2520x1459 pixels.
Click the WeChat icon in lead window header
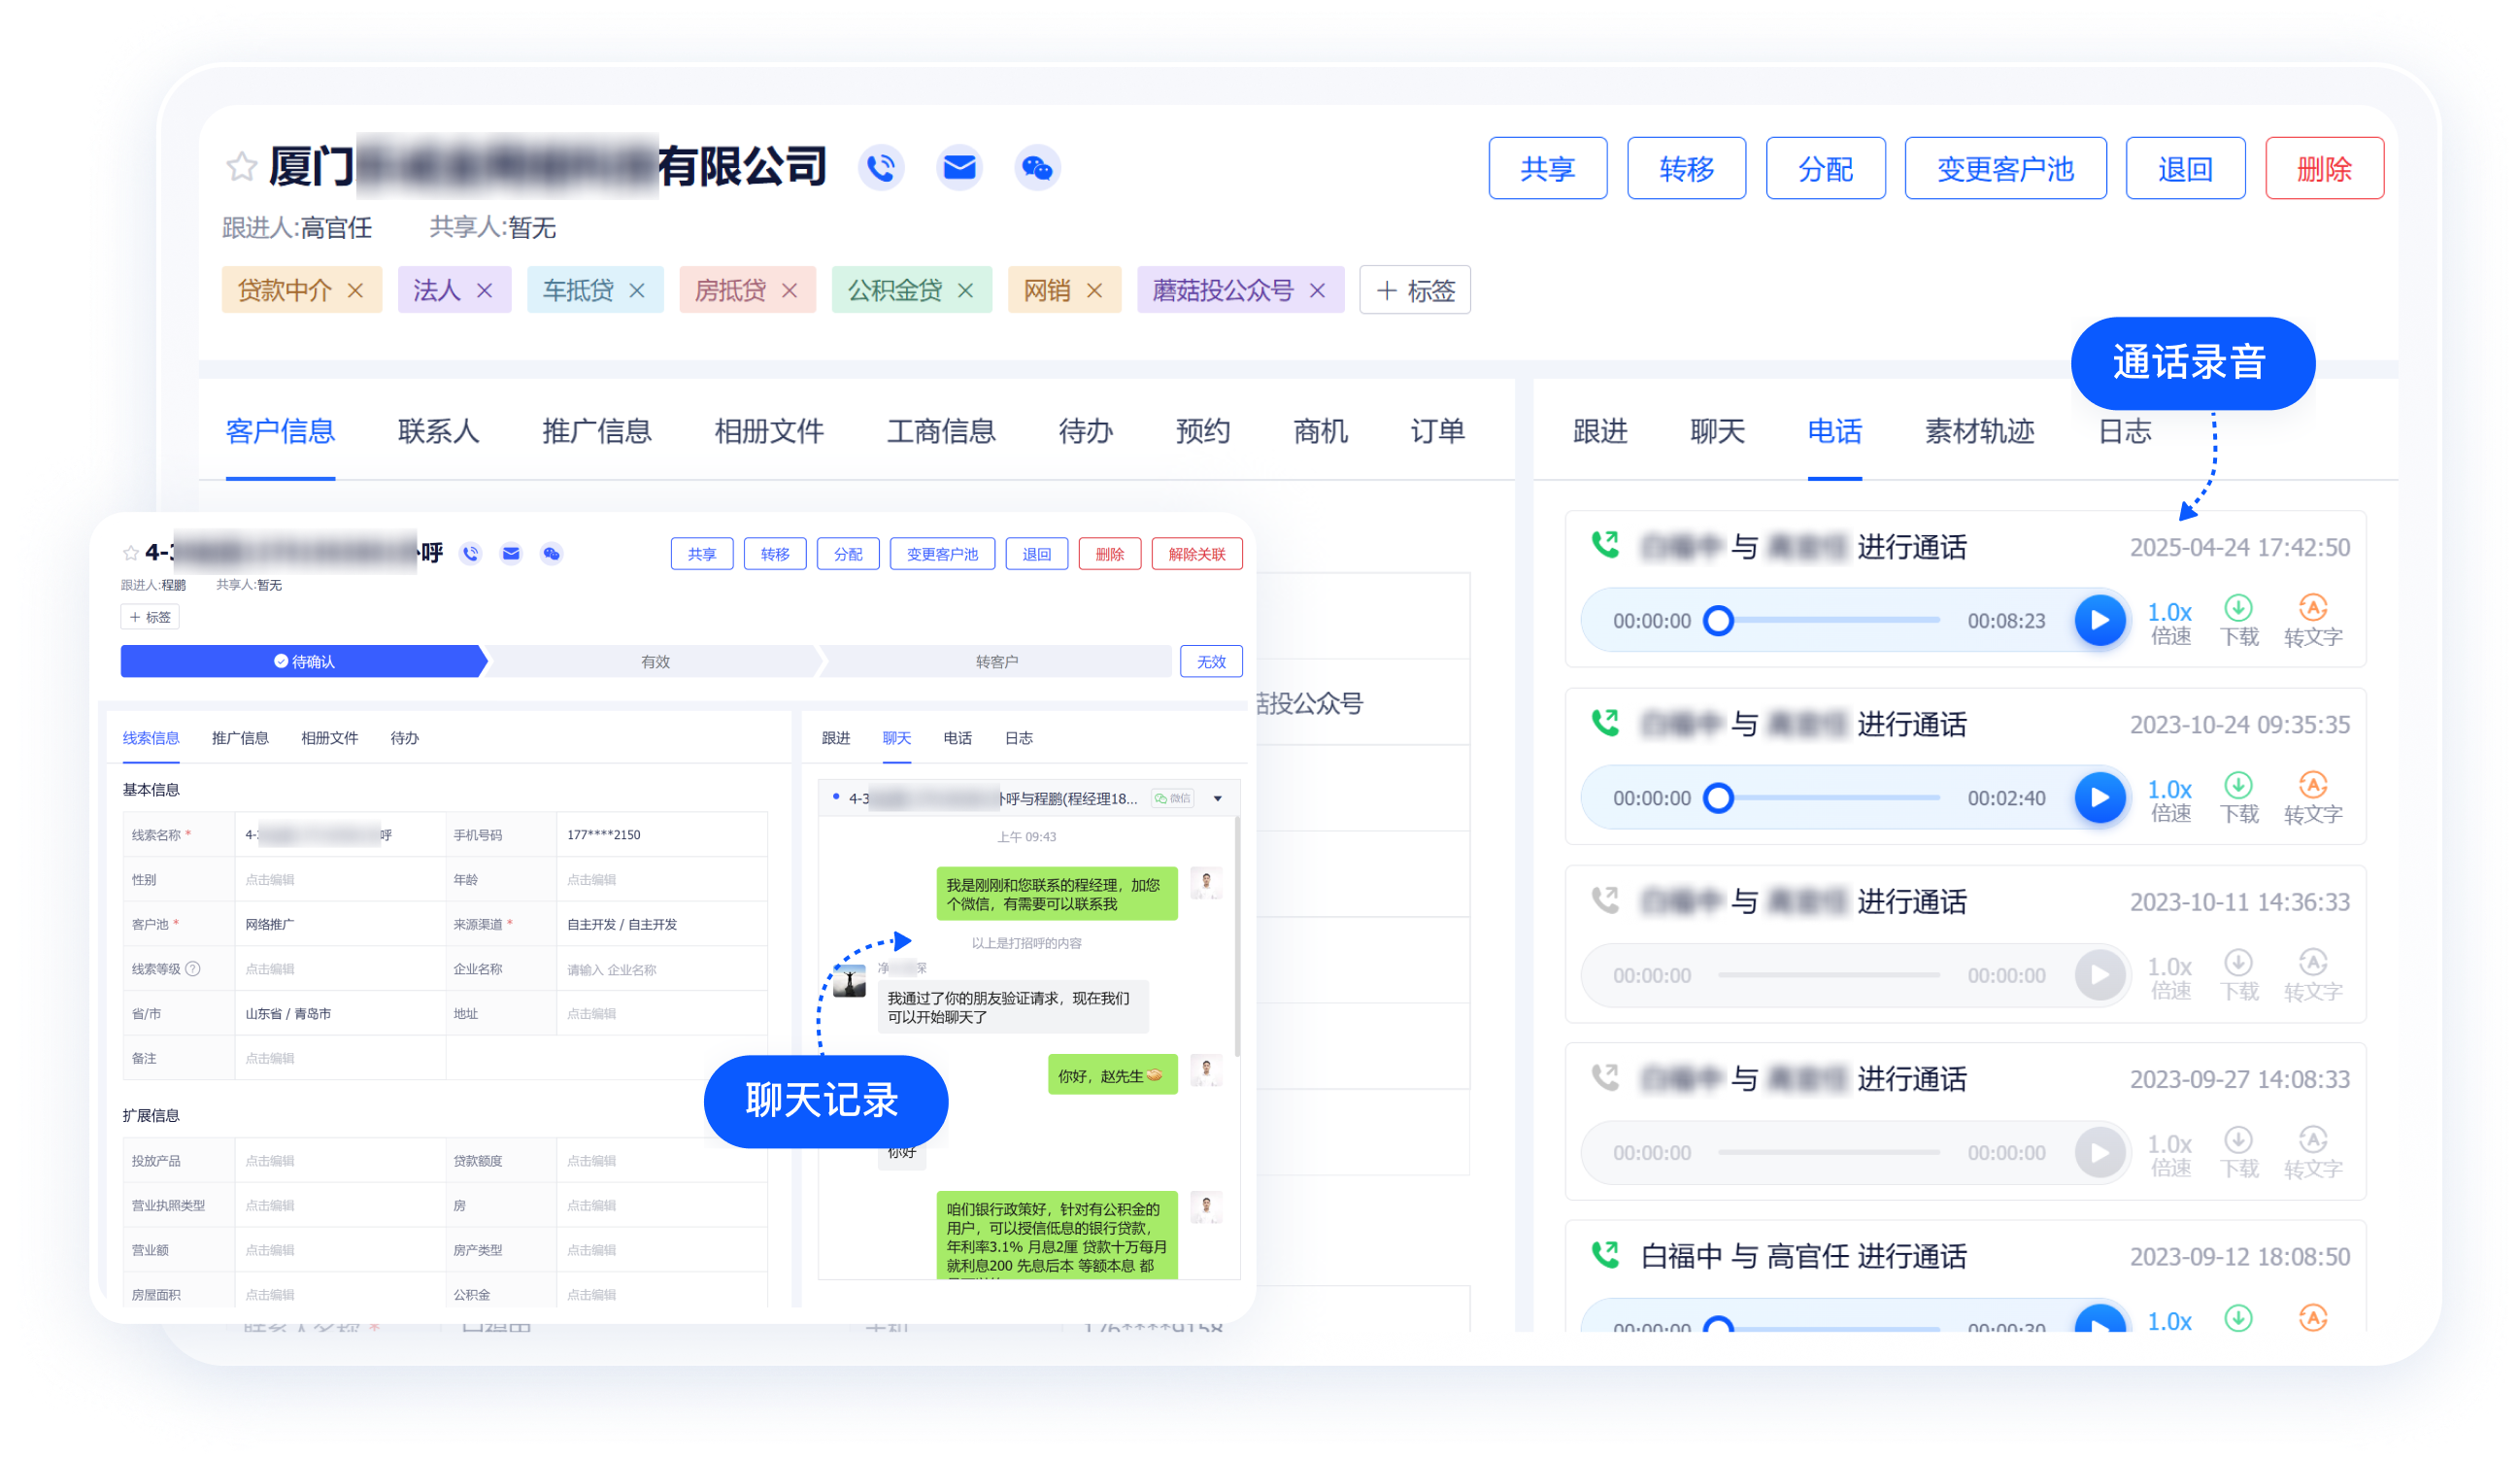click(551, 553)
